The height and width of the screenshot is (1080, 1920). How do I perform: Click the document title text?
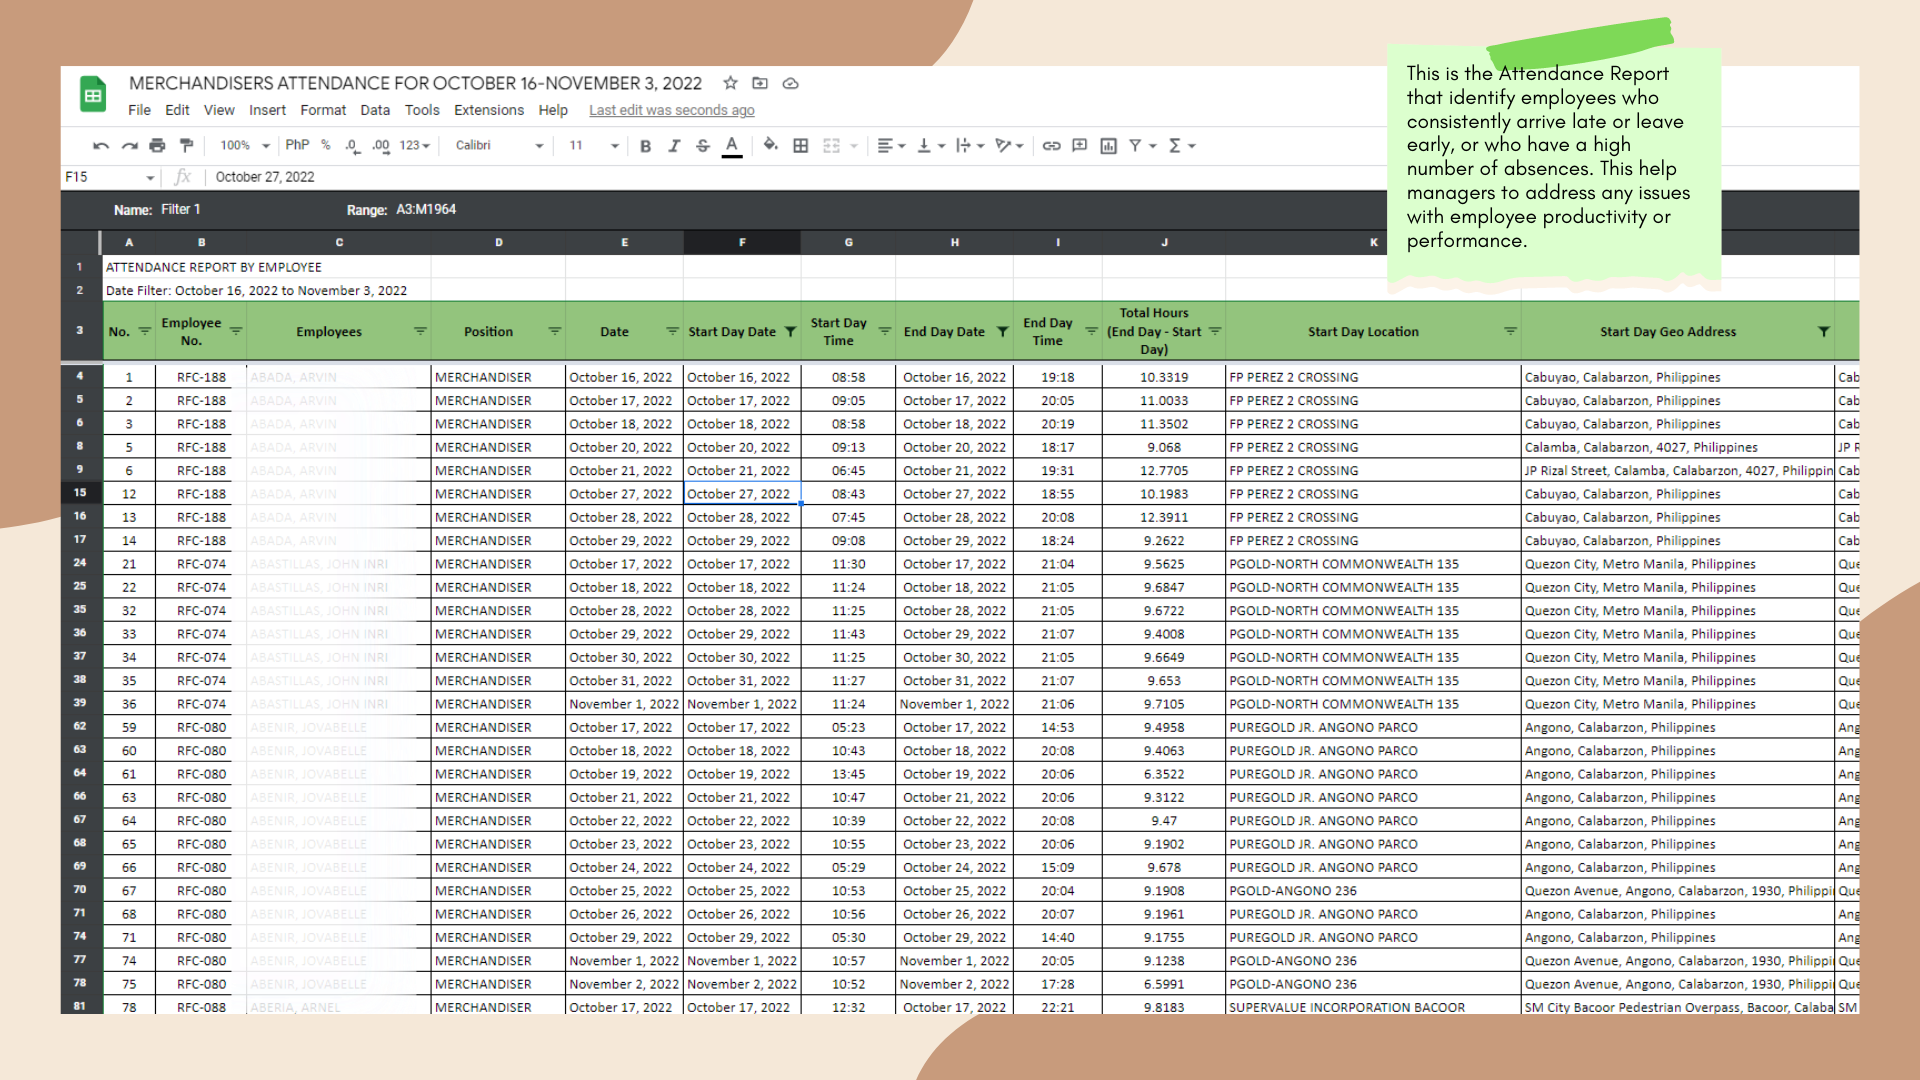tap(415, 83)
